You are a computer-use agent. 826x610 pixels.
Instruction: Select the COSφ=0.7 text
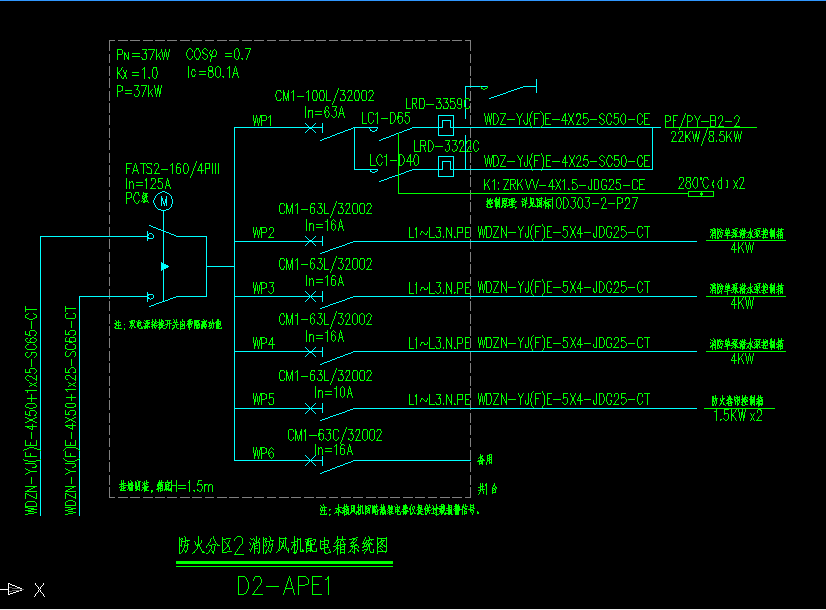(219, 54)
